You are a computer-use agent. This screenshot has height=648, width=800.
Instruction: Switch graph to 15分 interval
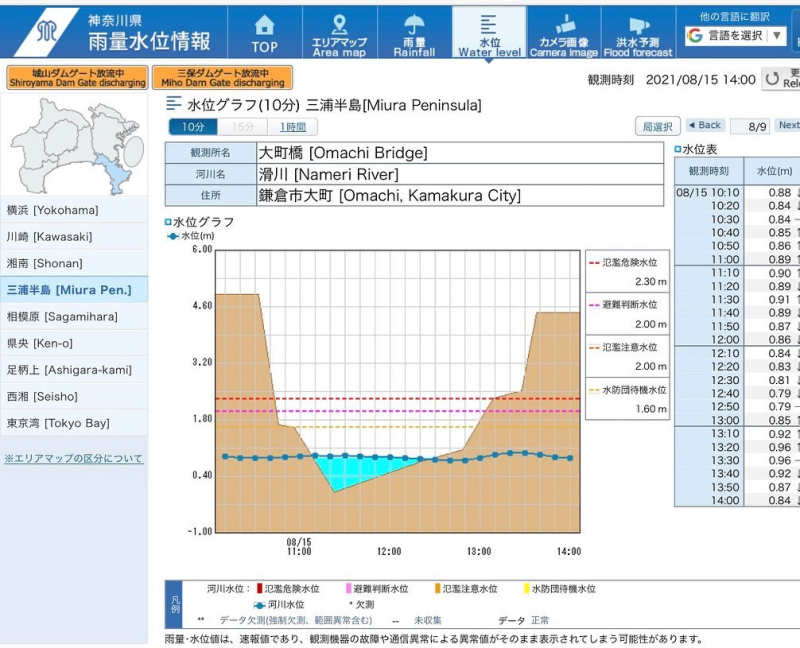[x=243, y=127]
